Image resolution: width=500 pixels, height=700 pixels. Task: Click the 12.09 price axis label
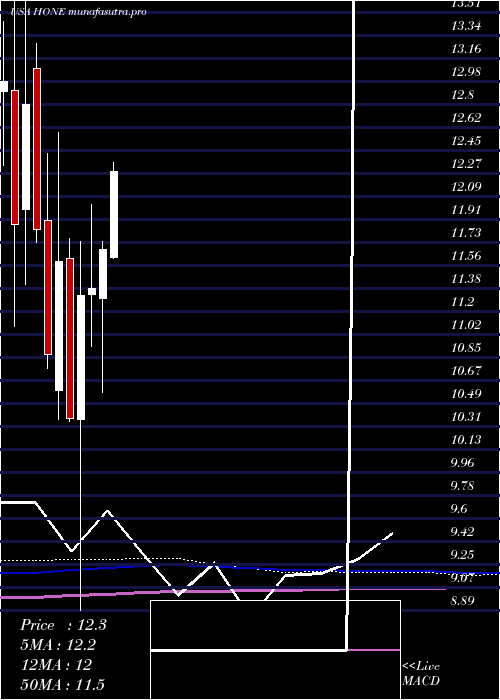click(x=466, y=187)
